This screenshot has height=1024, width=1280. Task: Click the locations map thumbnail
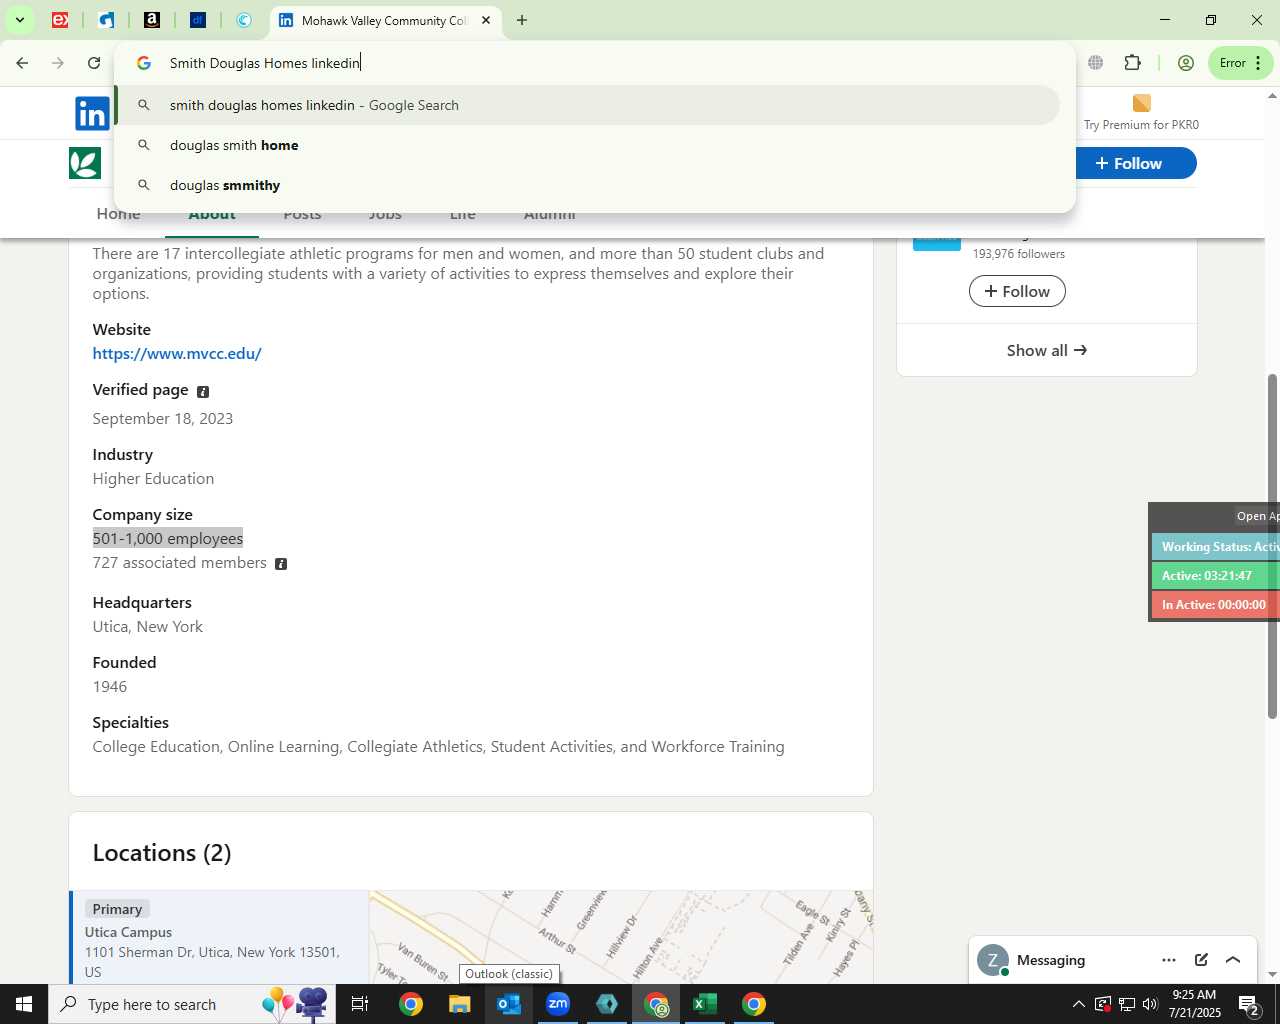621,937
